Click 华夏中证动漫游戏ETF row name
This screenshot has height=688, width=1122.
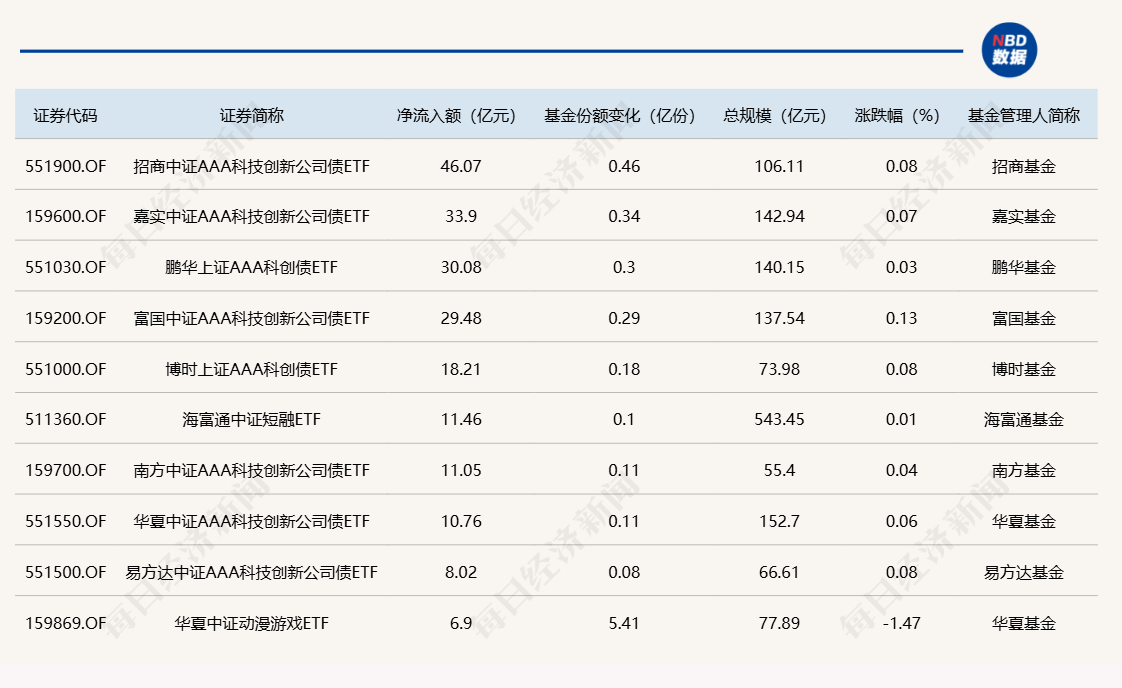[x=248, y=623]
